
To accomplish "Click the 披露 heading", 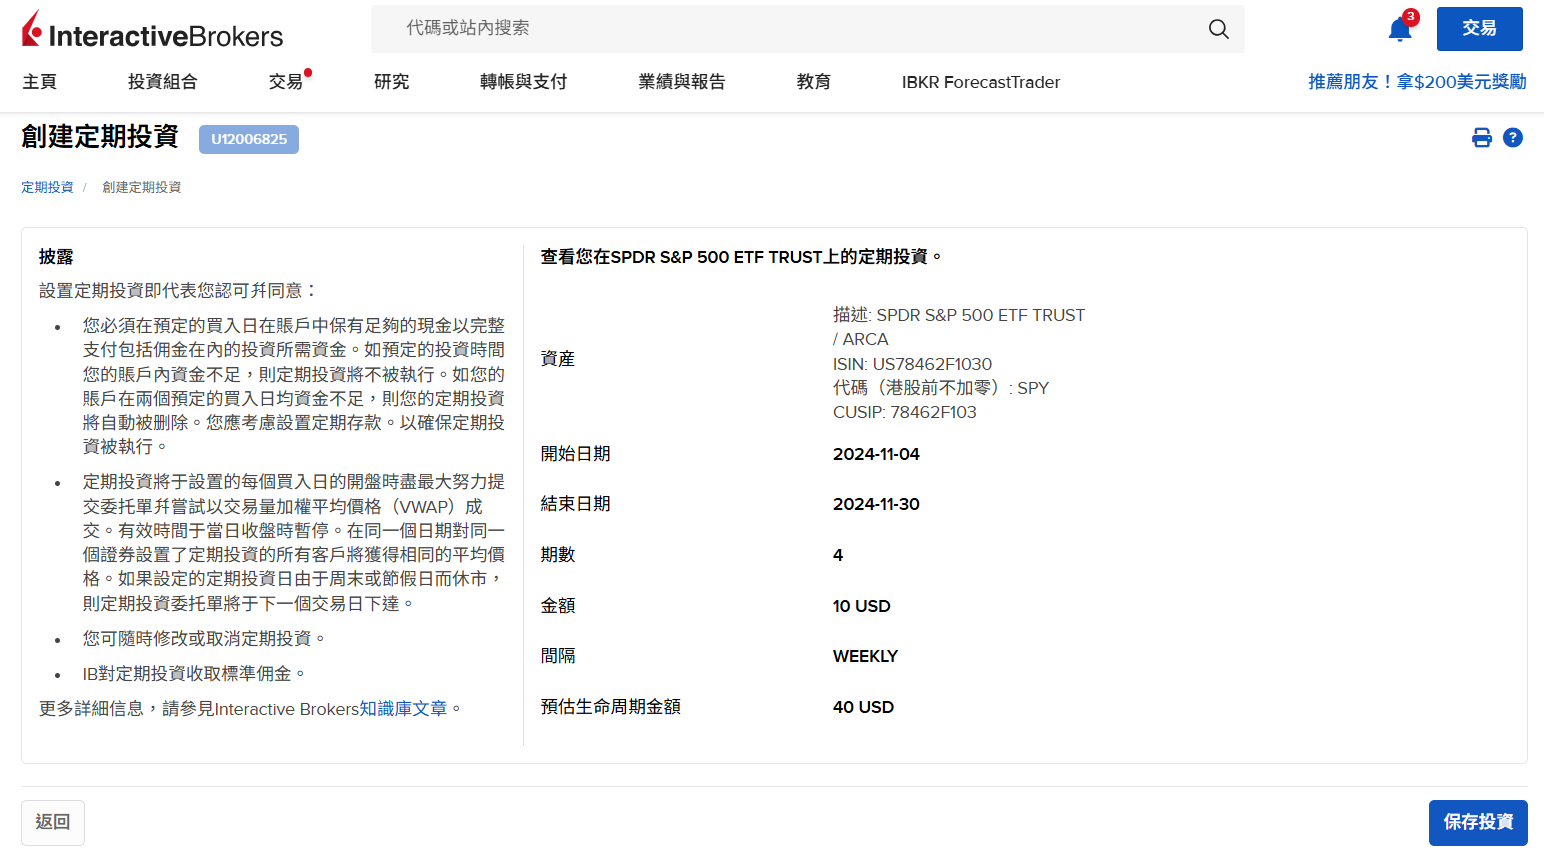I will click(x=56, y=257).
